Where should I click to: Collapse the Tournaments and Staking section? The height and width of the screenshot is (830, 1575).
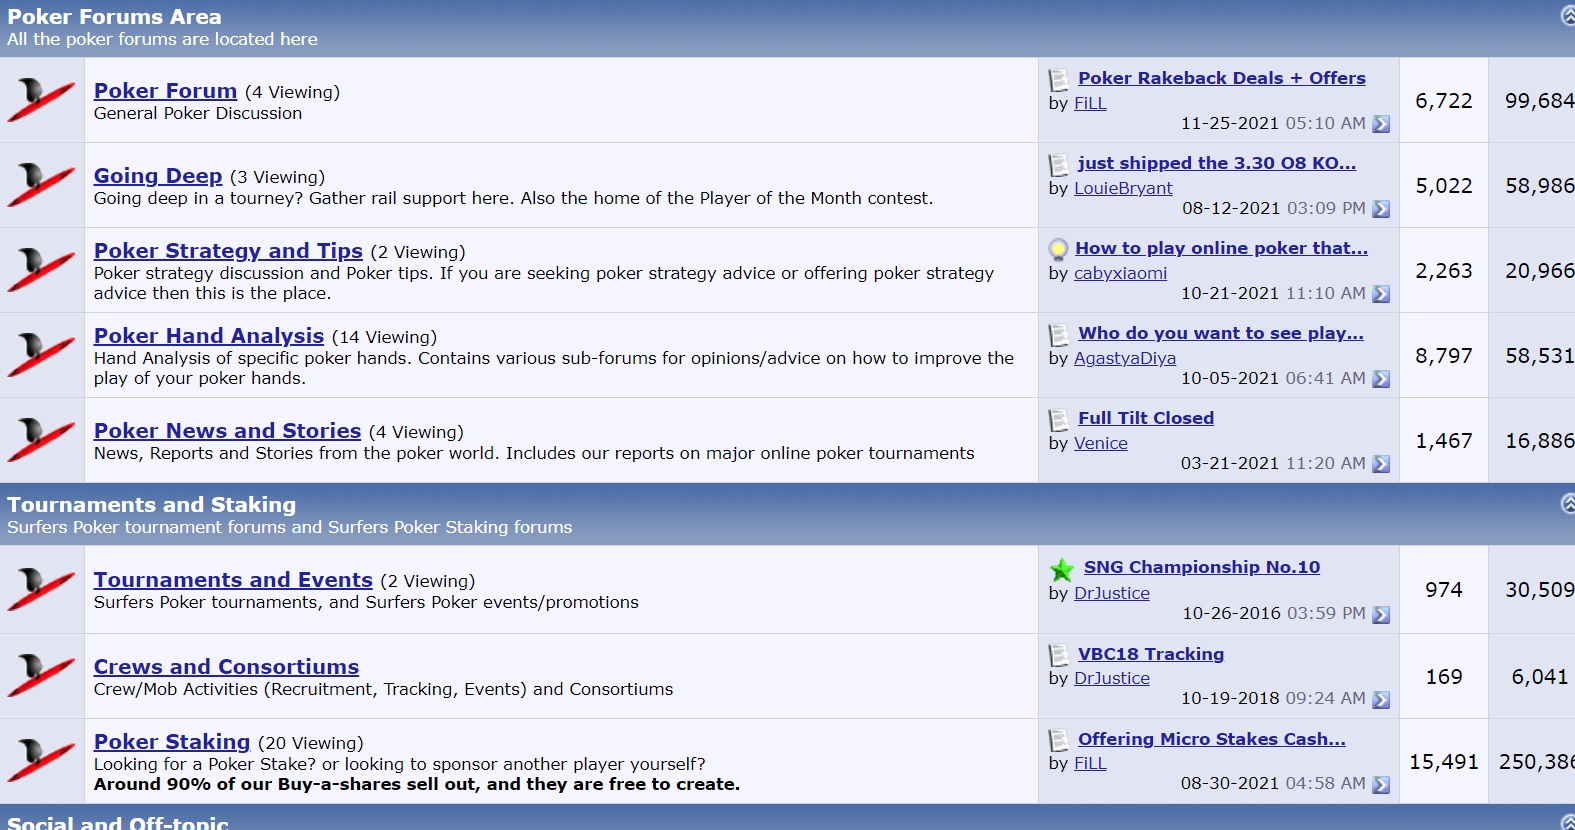[1567, 503]
